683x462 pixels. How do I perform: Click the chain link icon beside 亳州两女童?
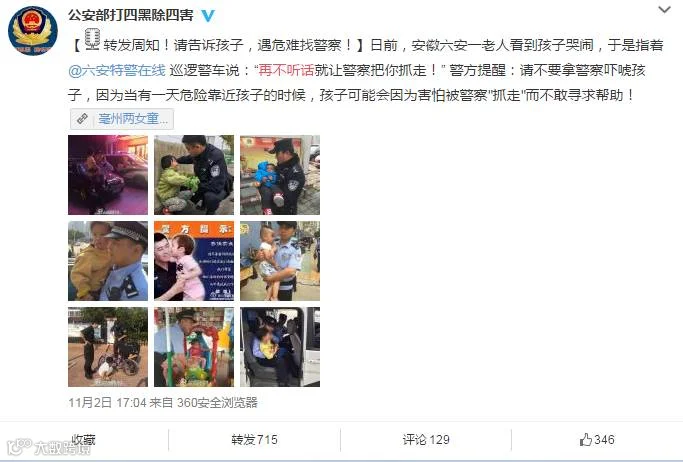[x=82, y=118]
